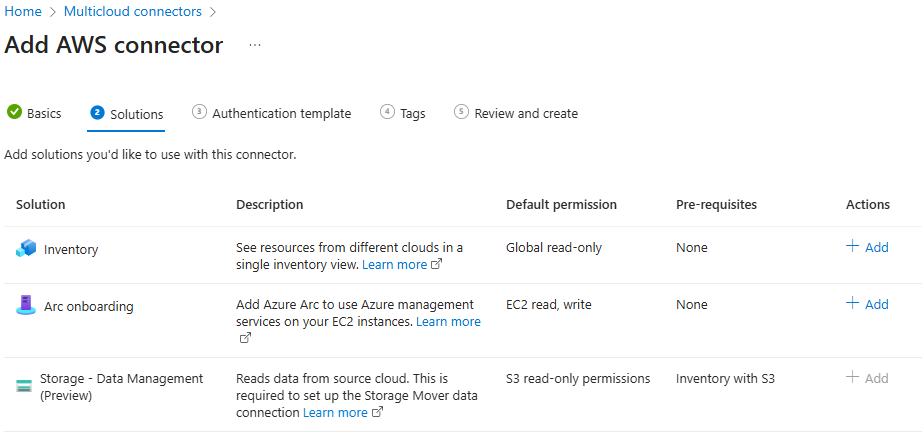Switch to the Basics tab

coord(44,114)
